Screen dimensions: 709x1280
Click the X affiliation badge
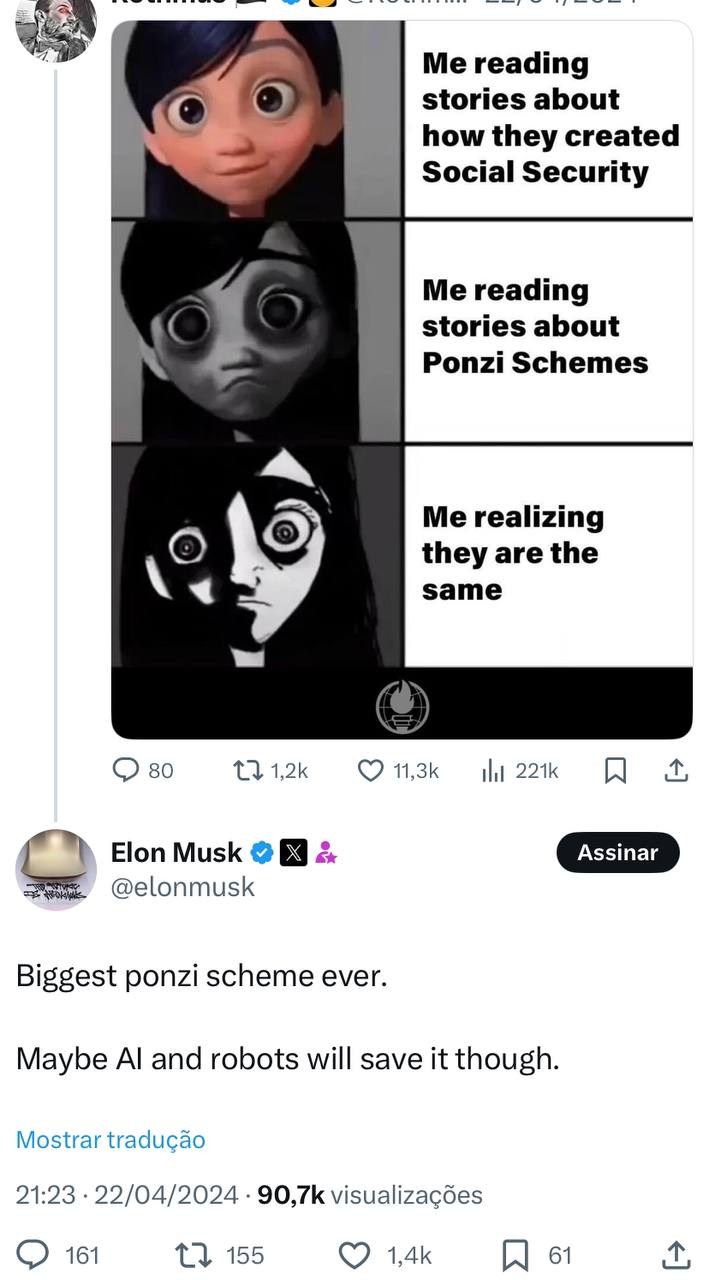click(x=293, y=853)
